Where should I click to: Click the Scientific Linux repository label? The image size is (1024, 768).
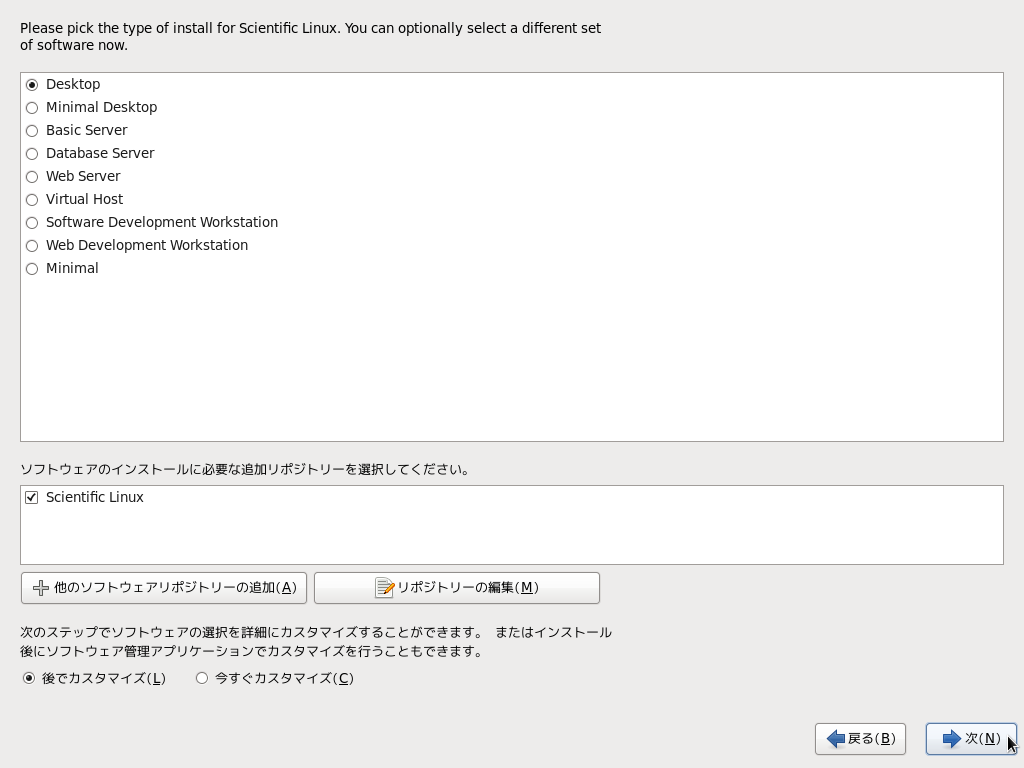point(95,497)
